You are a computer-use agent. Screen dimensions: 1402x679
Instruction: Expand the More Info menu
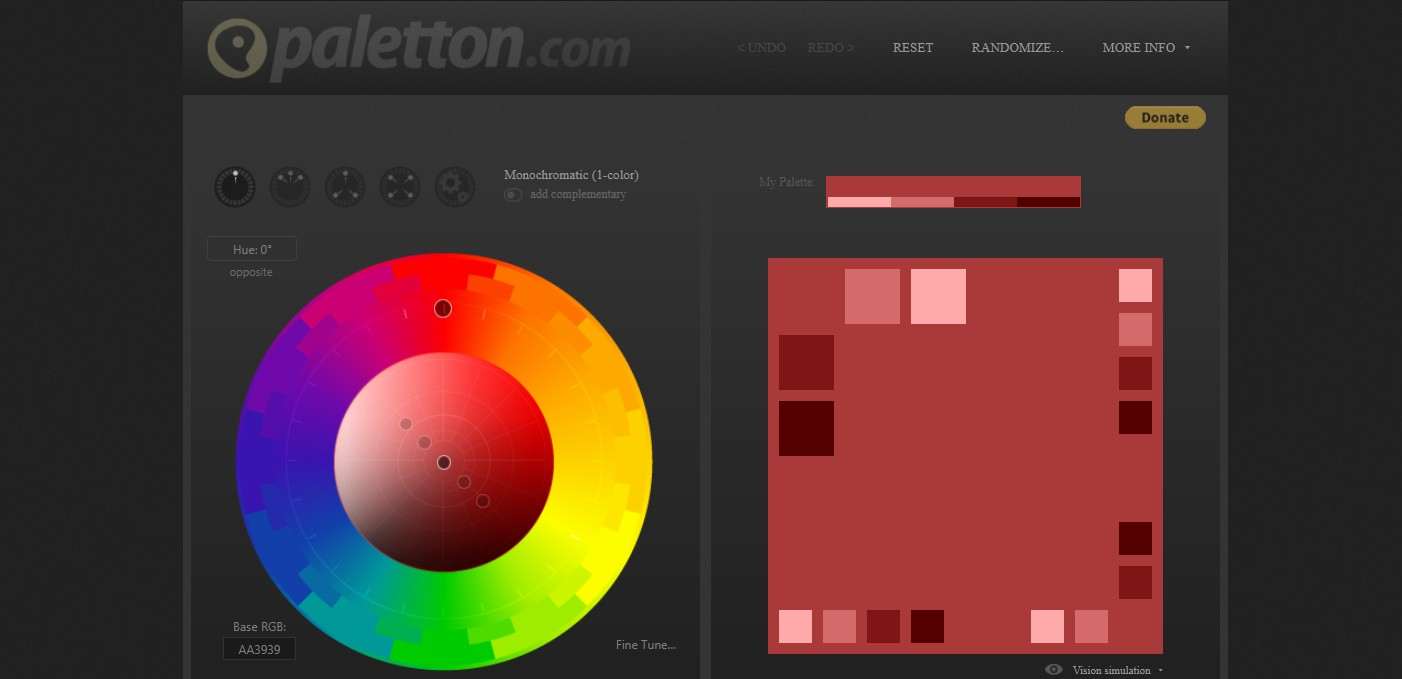(1145, 48)
